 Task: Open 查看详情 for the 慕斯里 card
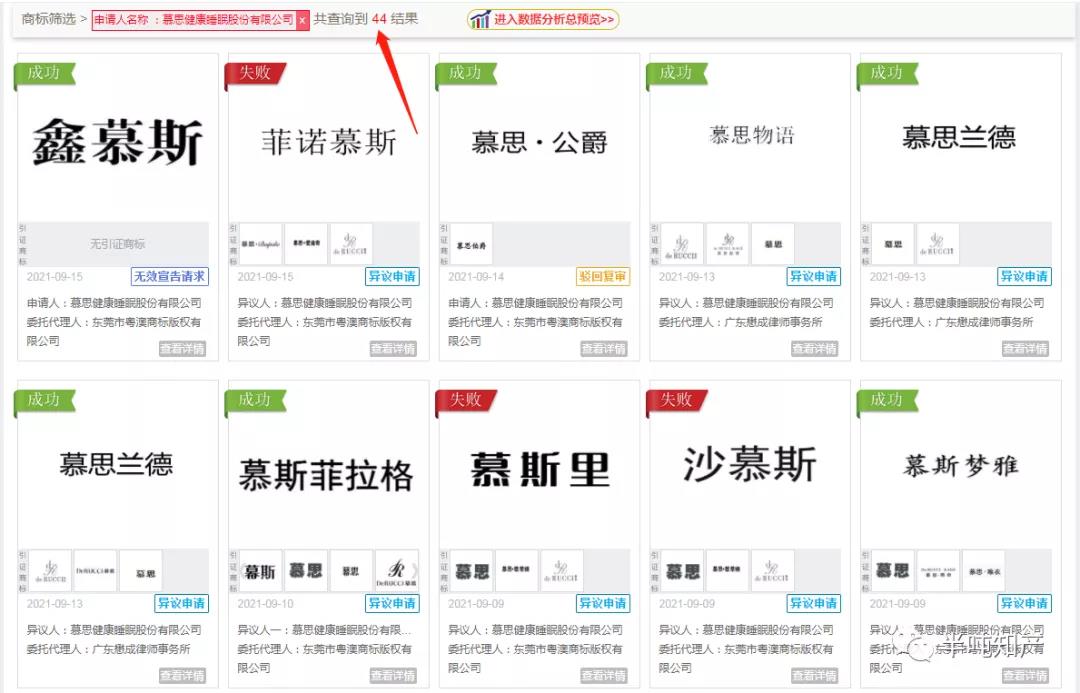point(604,676)
